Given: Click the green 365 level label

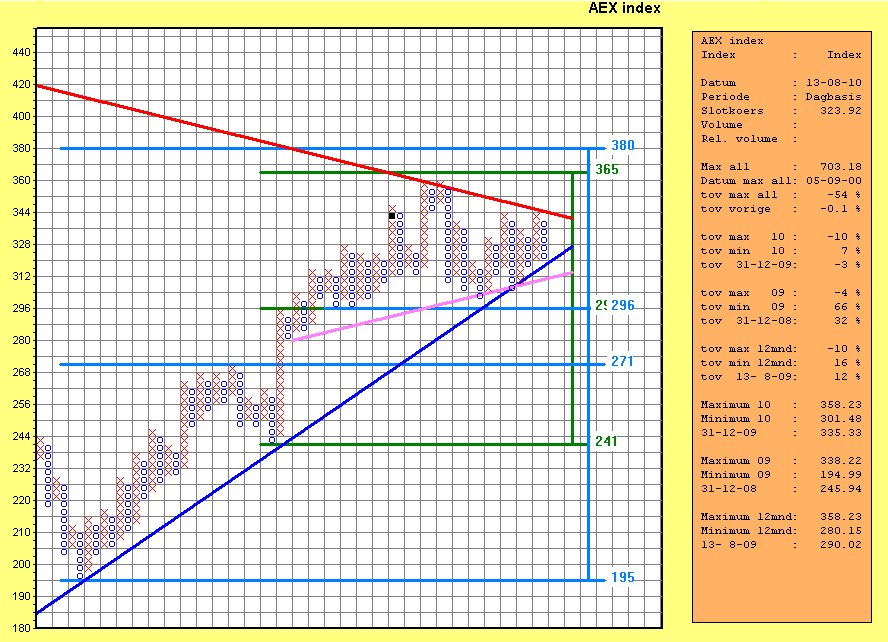Looking at the screenshot, I should tap(606, 169).
